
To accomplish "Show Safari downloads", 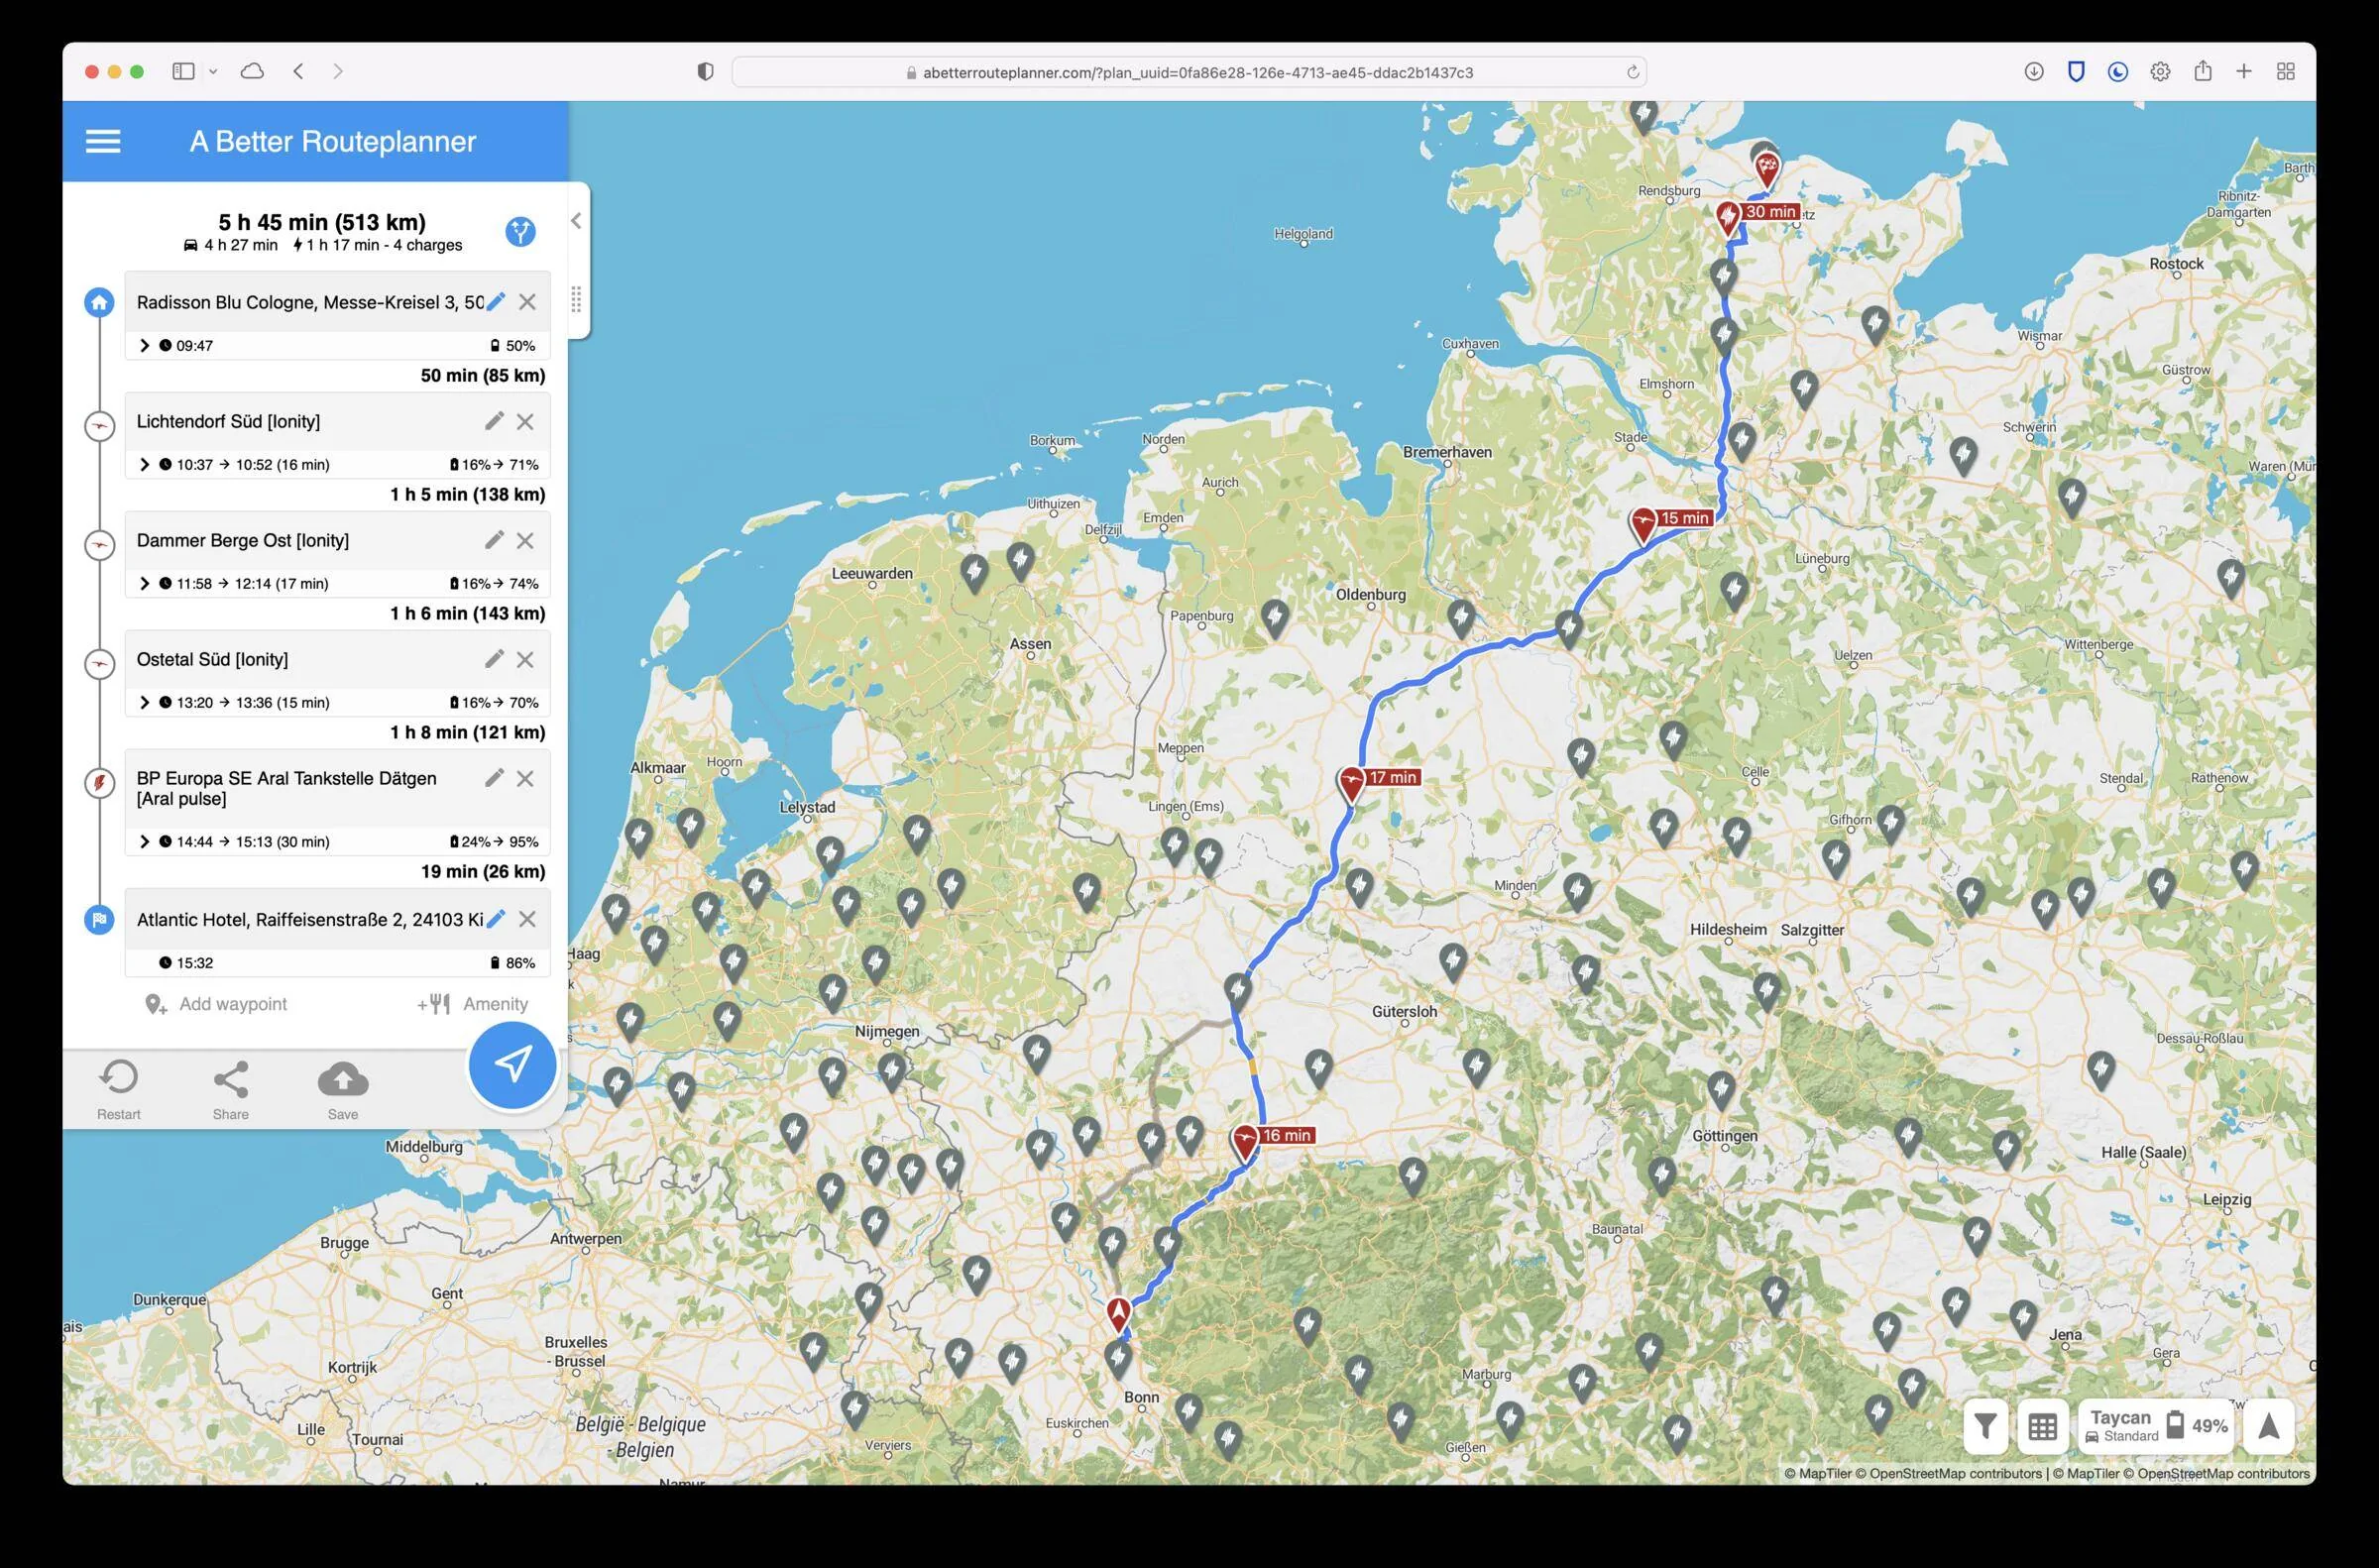I will 2033,71.
